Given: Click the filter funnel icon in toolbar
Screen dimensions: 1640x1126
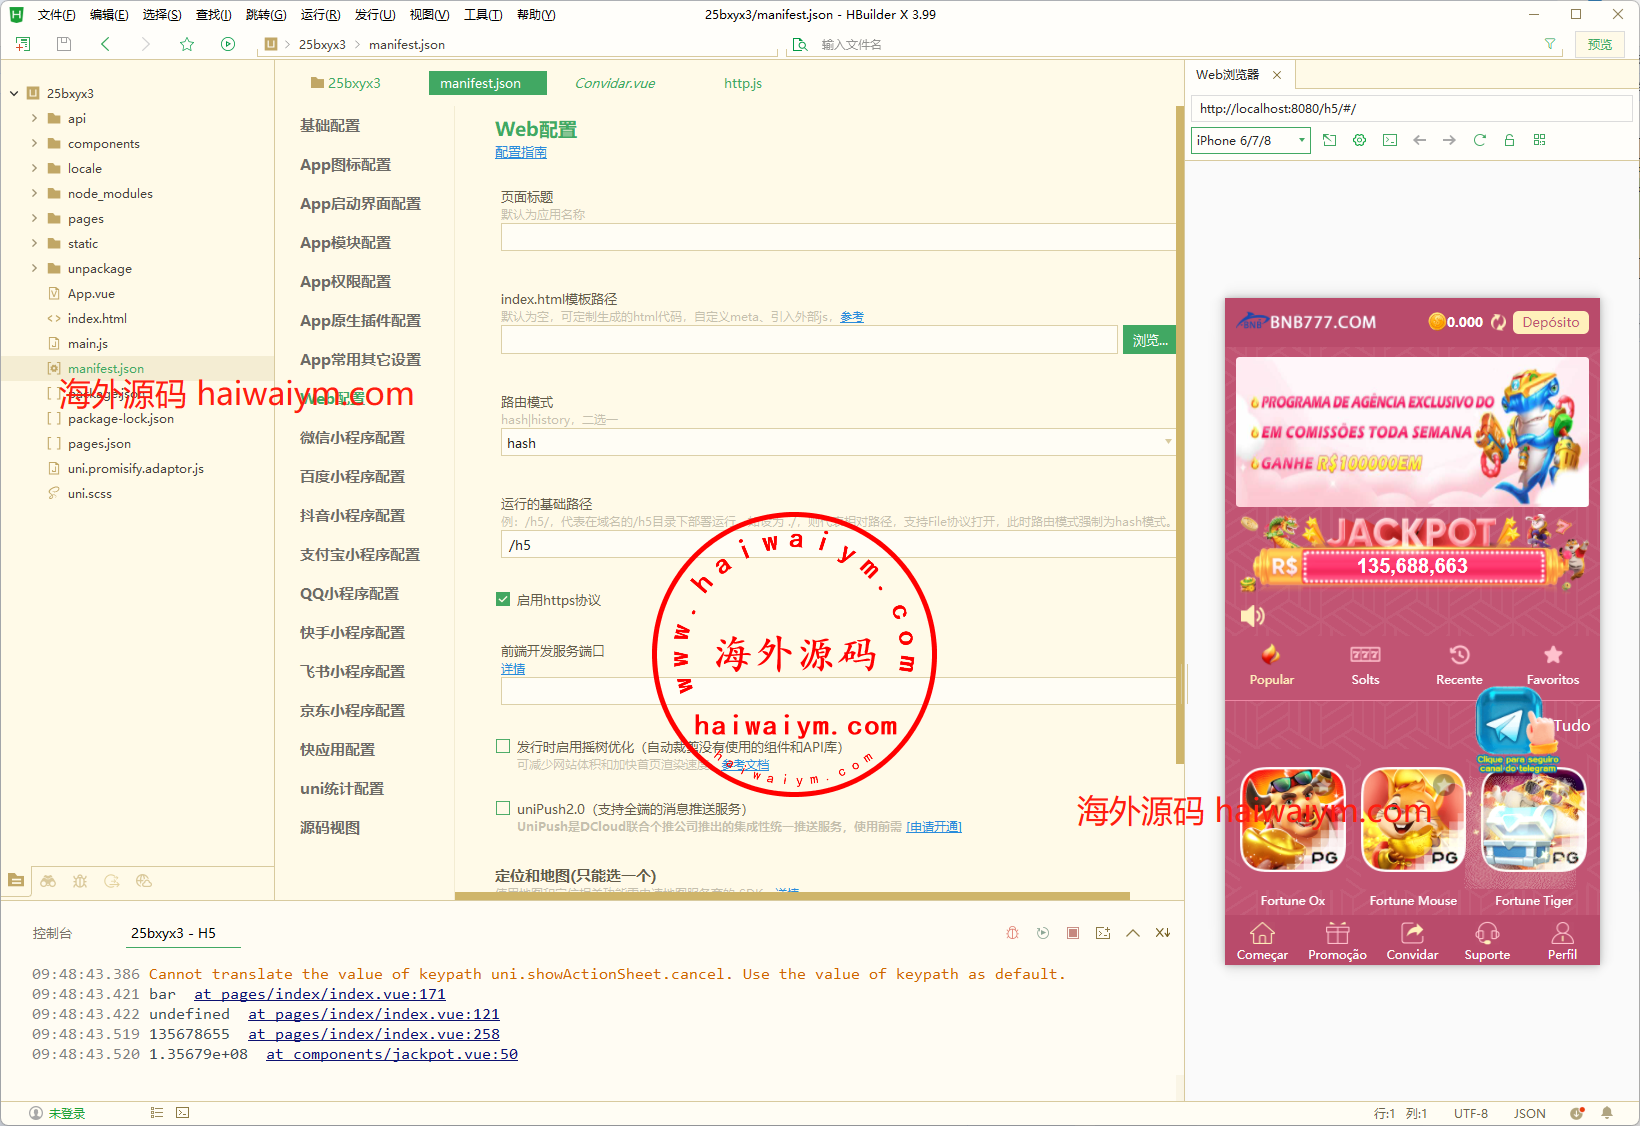Looking at the screenshot, I should click(x=1549, y=44).
